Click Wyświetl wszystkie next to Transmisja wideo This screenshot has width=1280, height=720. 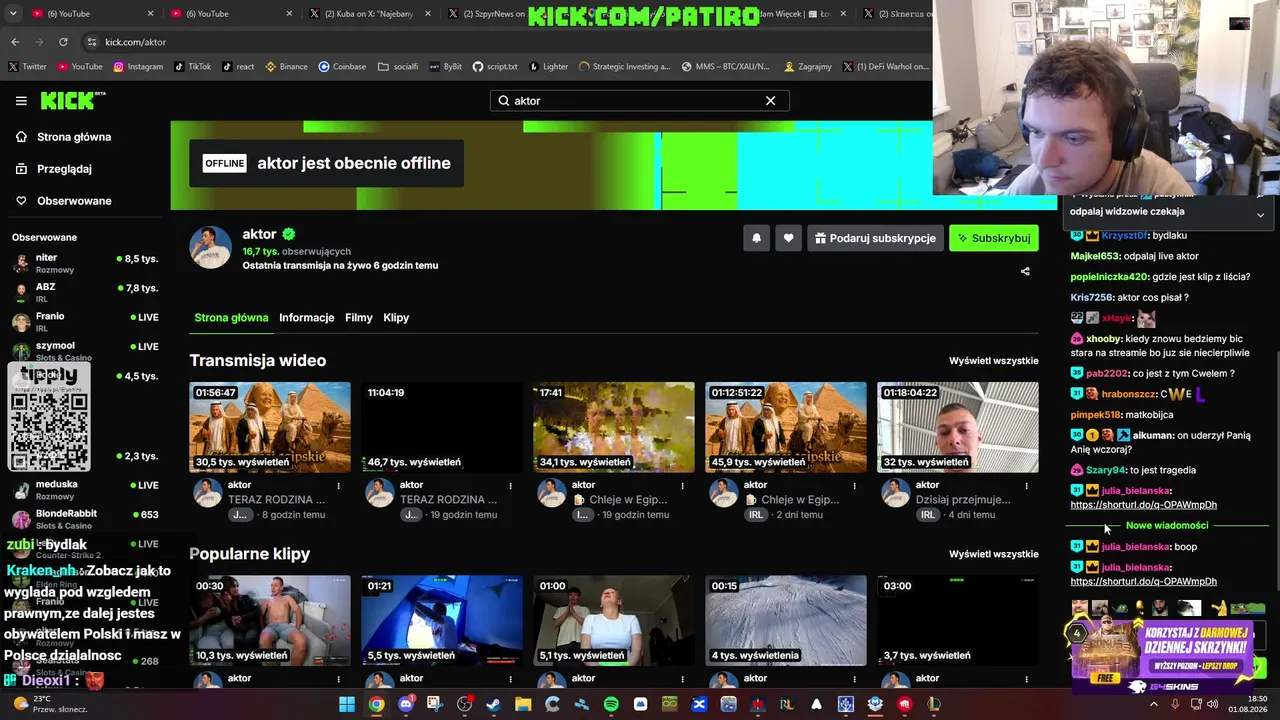(994, 361)
